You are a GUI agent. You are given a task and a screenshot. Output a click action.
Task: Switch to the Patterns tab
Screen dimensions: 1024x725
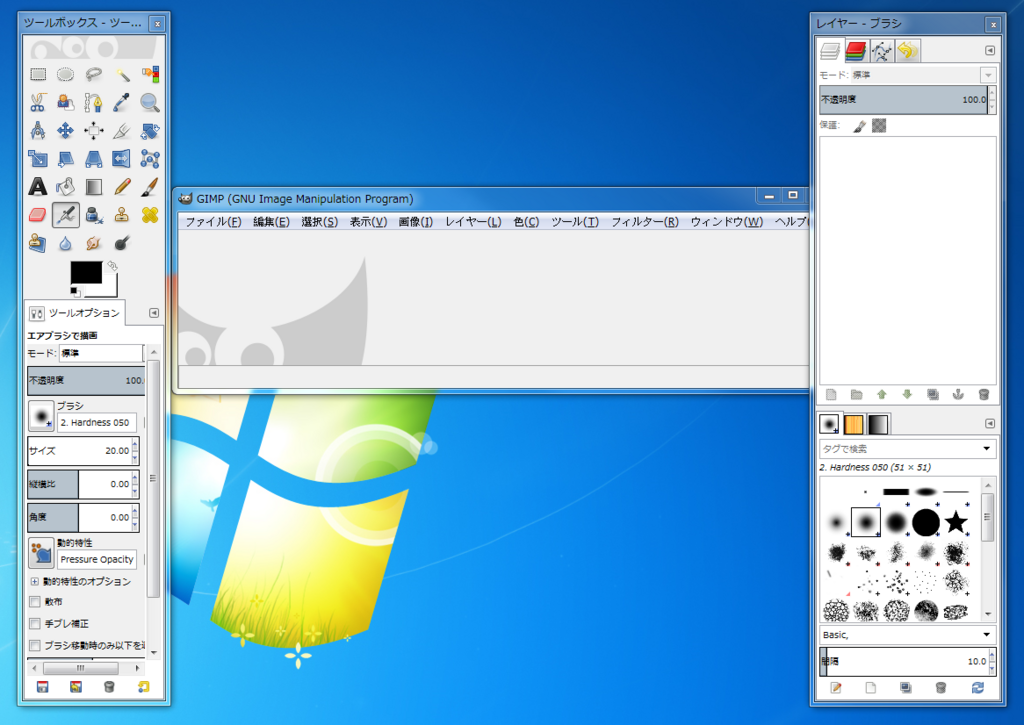coord(854,424)
